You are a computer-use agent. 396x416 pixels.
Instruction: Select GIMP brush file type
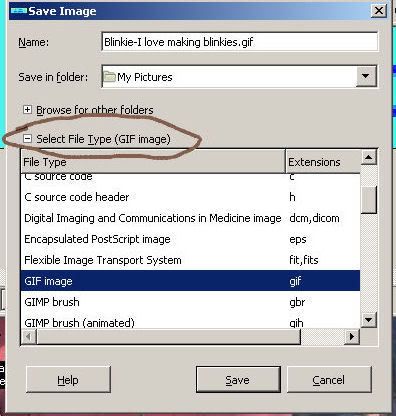[x=190, y=302]
